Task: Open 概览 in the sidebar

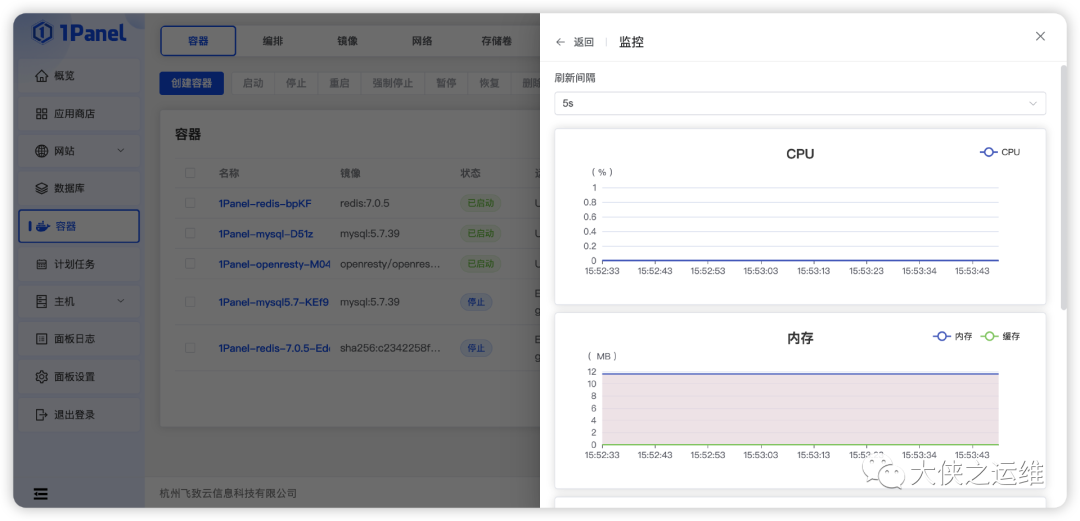Action: click(x=79, y=76)
